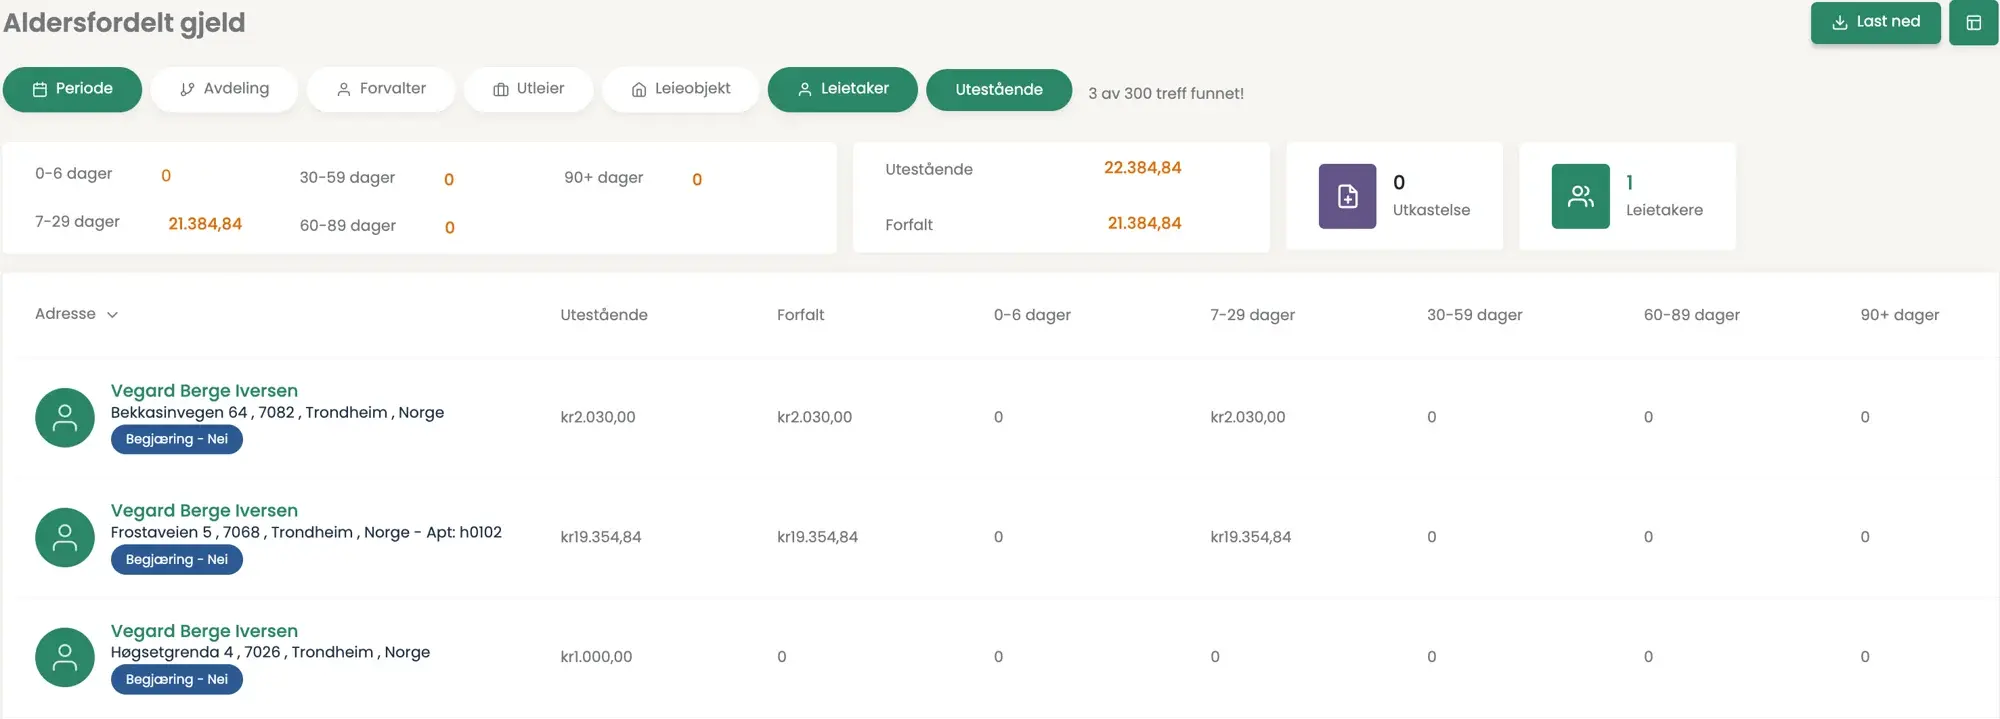Select the Leieobjekt filter
The width and height of the screenshot is (2000, 719).
680,89
